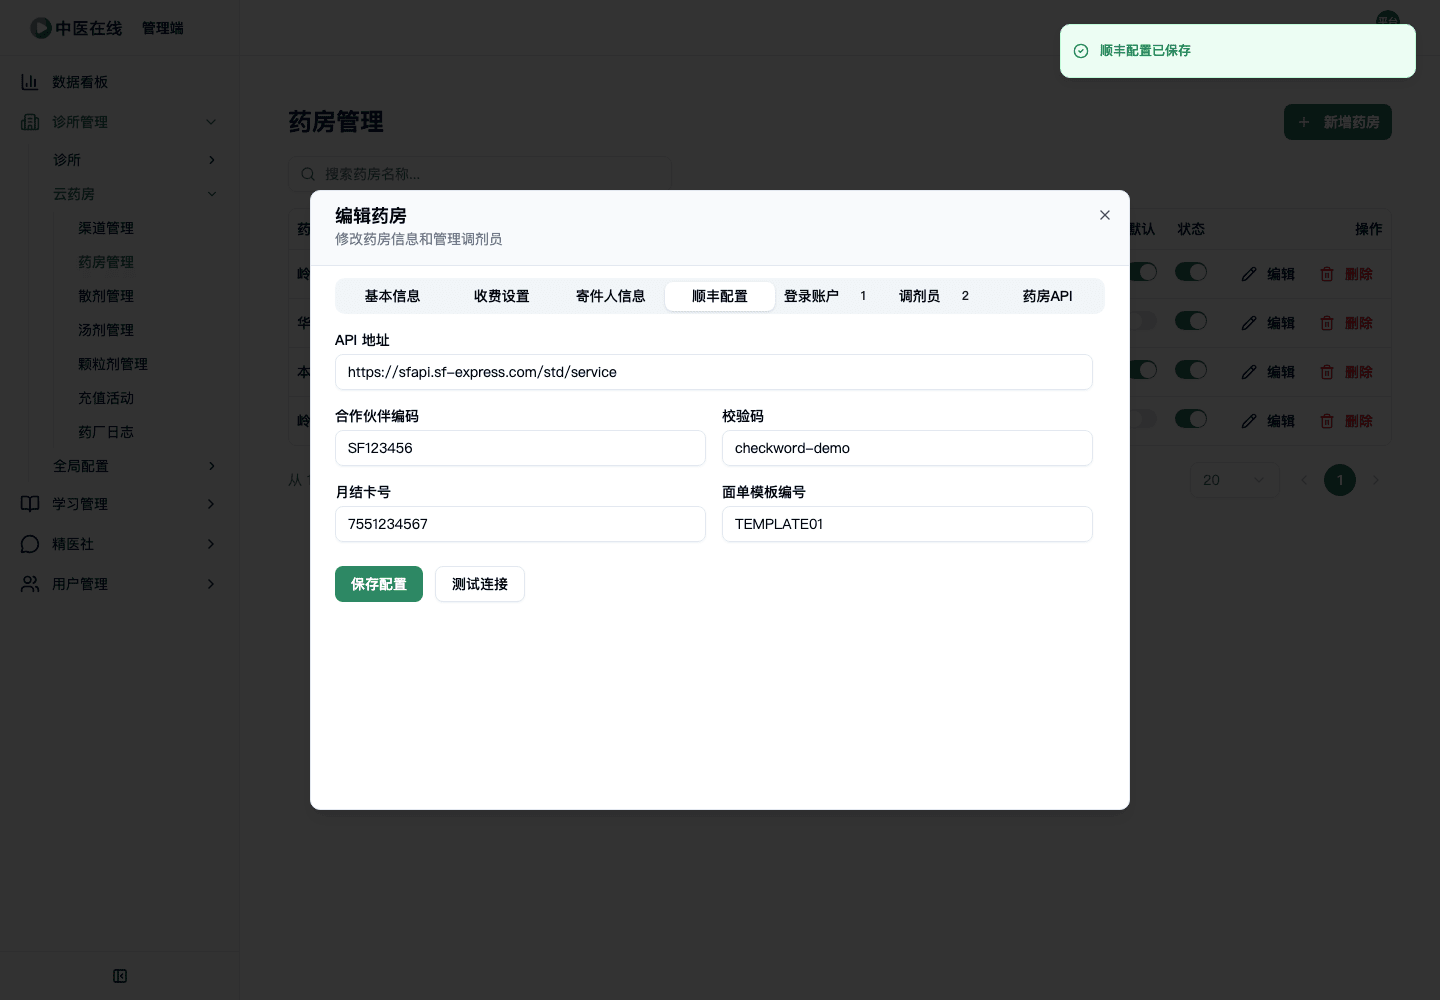The width and height of the screenshot is (1440, 1000).
Task: Click the previous page arrow
Action: point(1304,480)
